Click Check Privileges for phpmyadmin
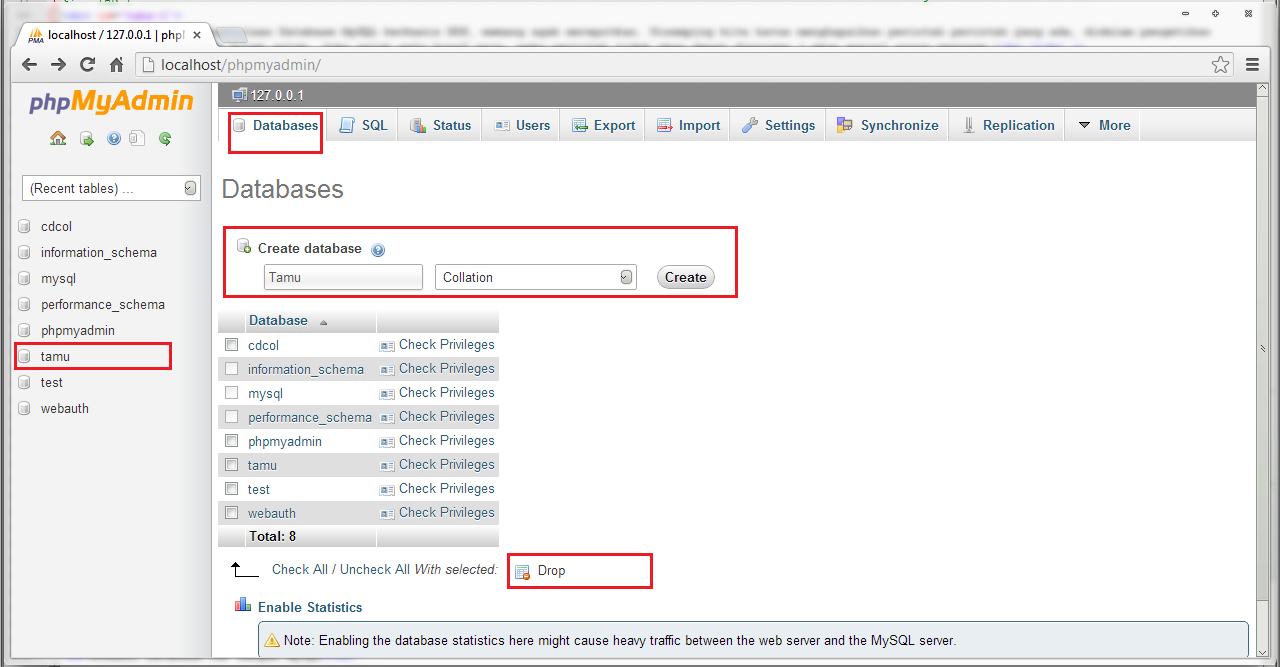Viewport: 1280px width, 667px height. click(x=447, y=441)
